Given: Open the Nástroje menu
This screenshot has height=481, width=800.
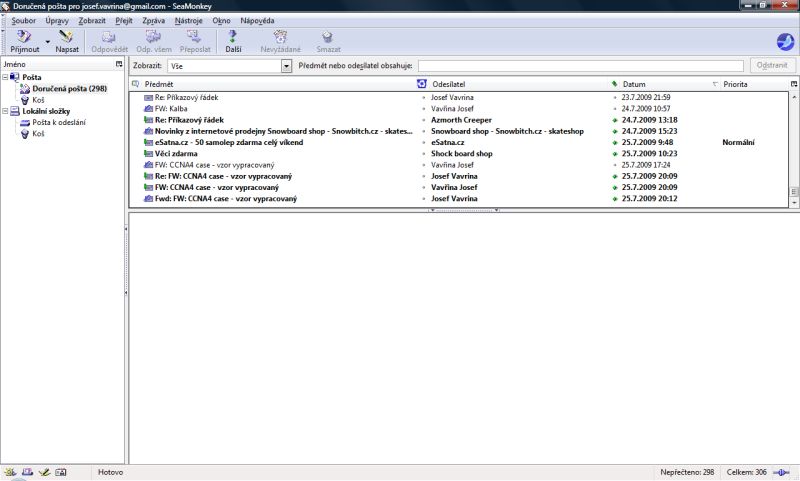Looking at the screenshot, I should 188,21.
